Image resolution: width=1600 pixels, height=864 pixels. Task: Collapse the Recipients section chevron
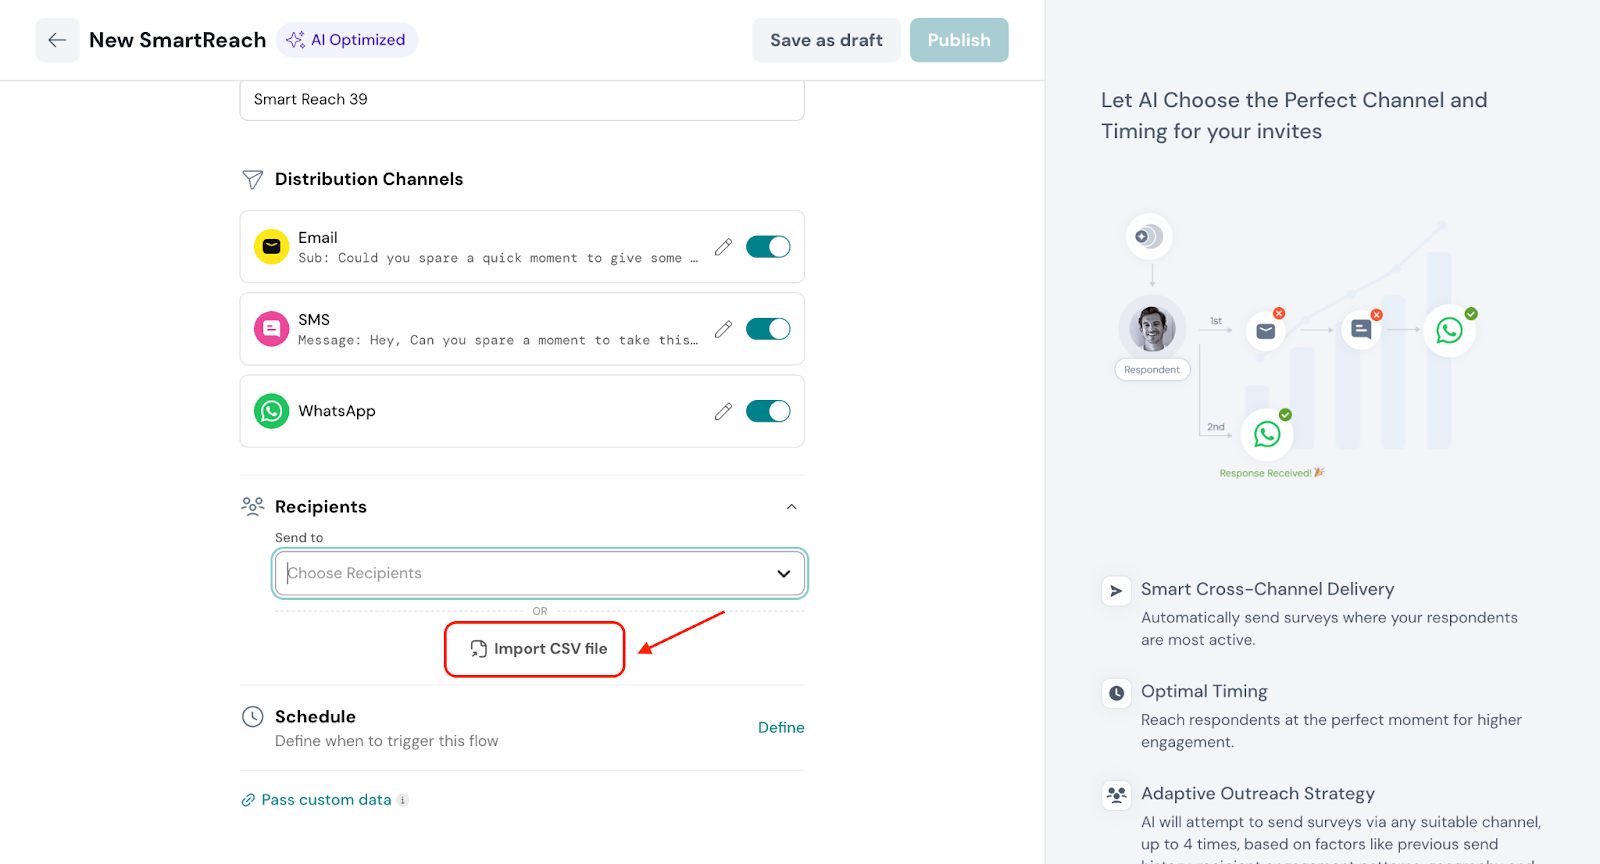[x=791, y=507]
